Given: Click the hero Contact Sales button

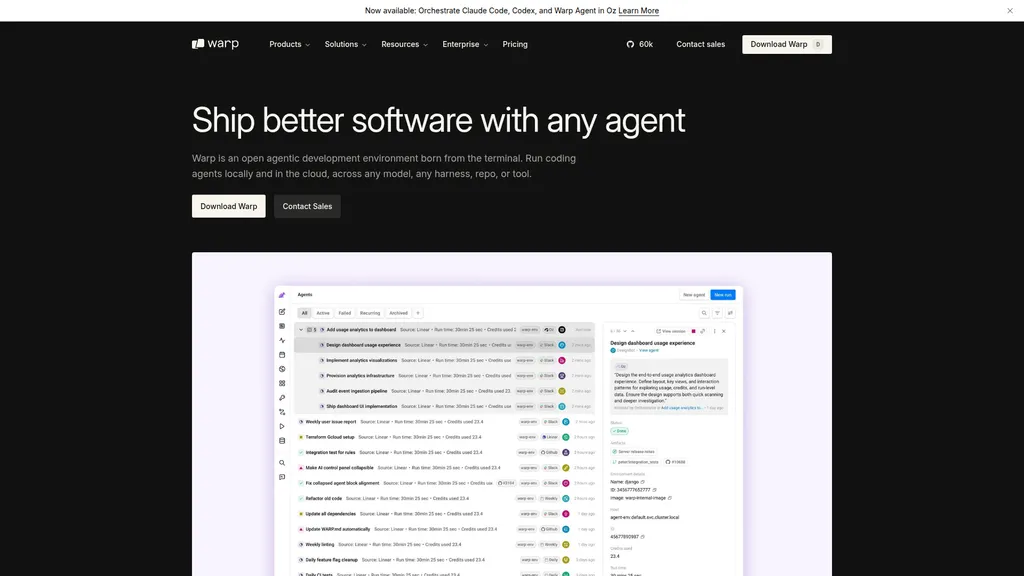Looking at the screenshot, I should click(307, 206).
